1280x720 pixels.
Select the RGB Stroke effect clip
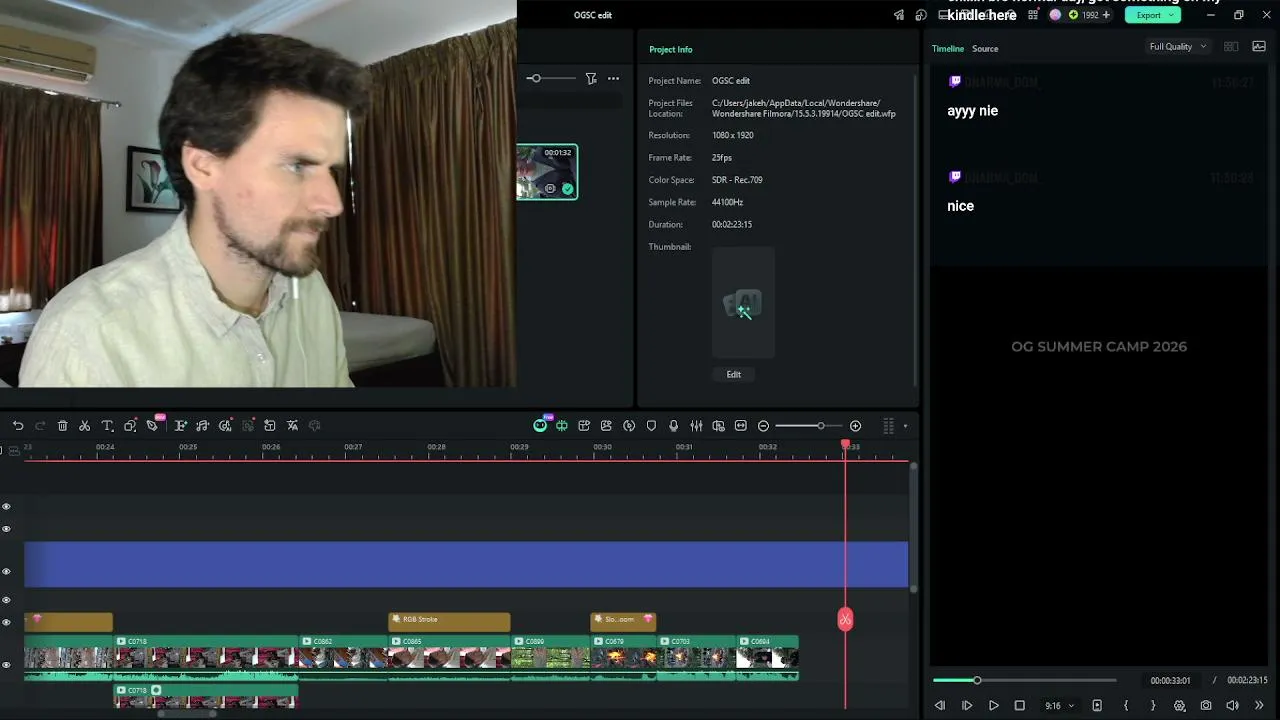pyautogui.click(x=449, y=620)
